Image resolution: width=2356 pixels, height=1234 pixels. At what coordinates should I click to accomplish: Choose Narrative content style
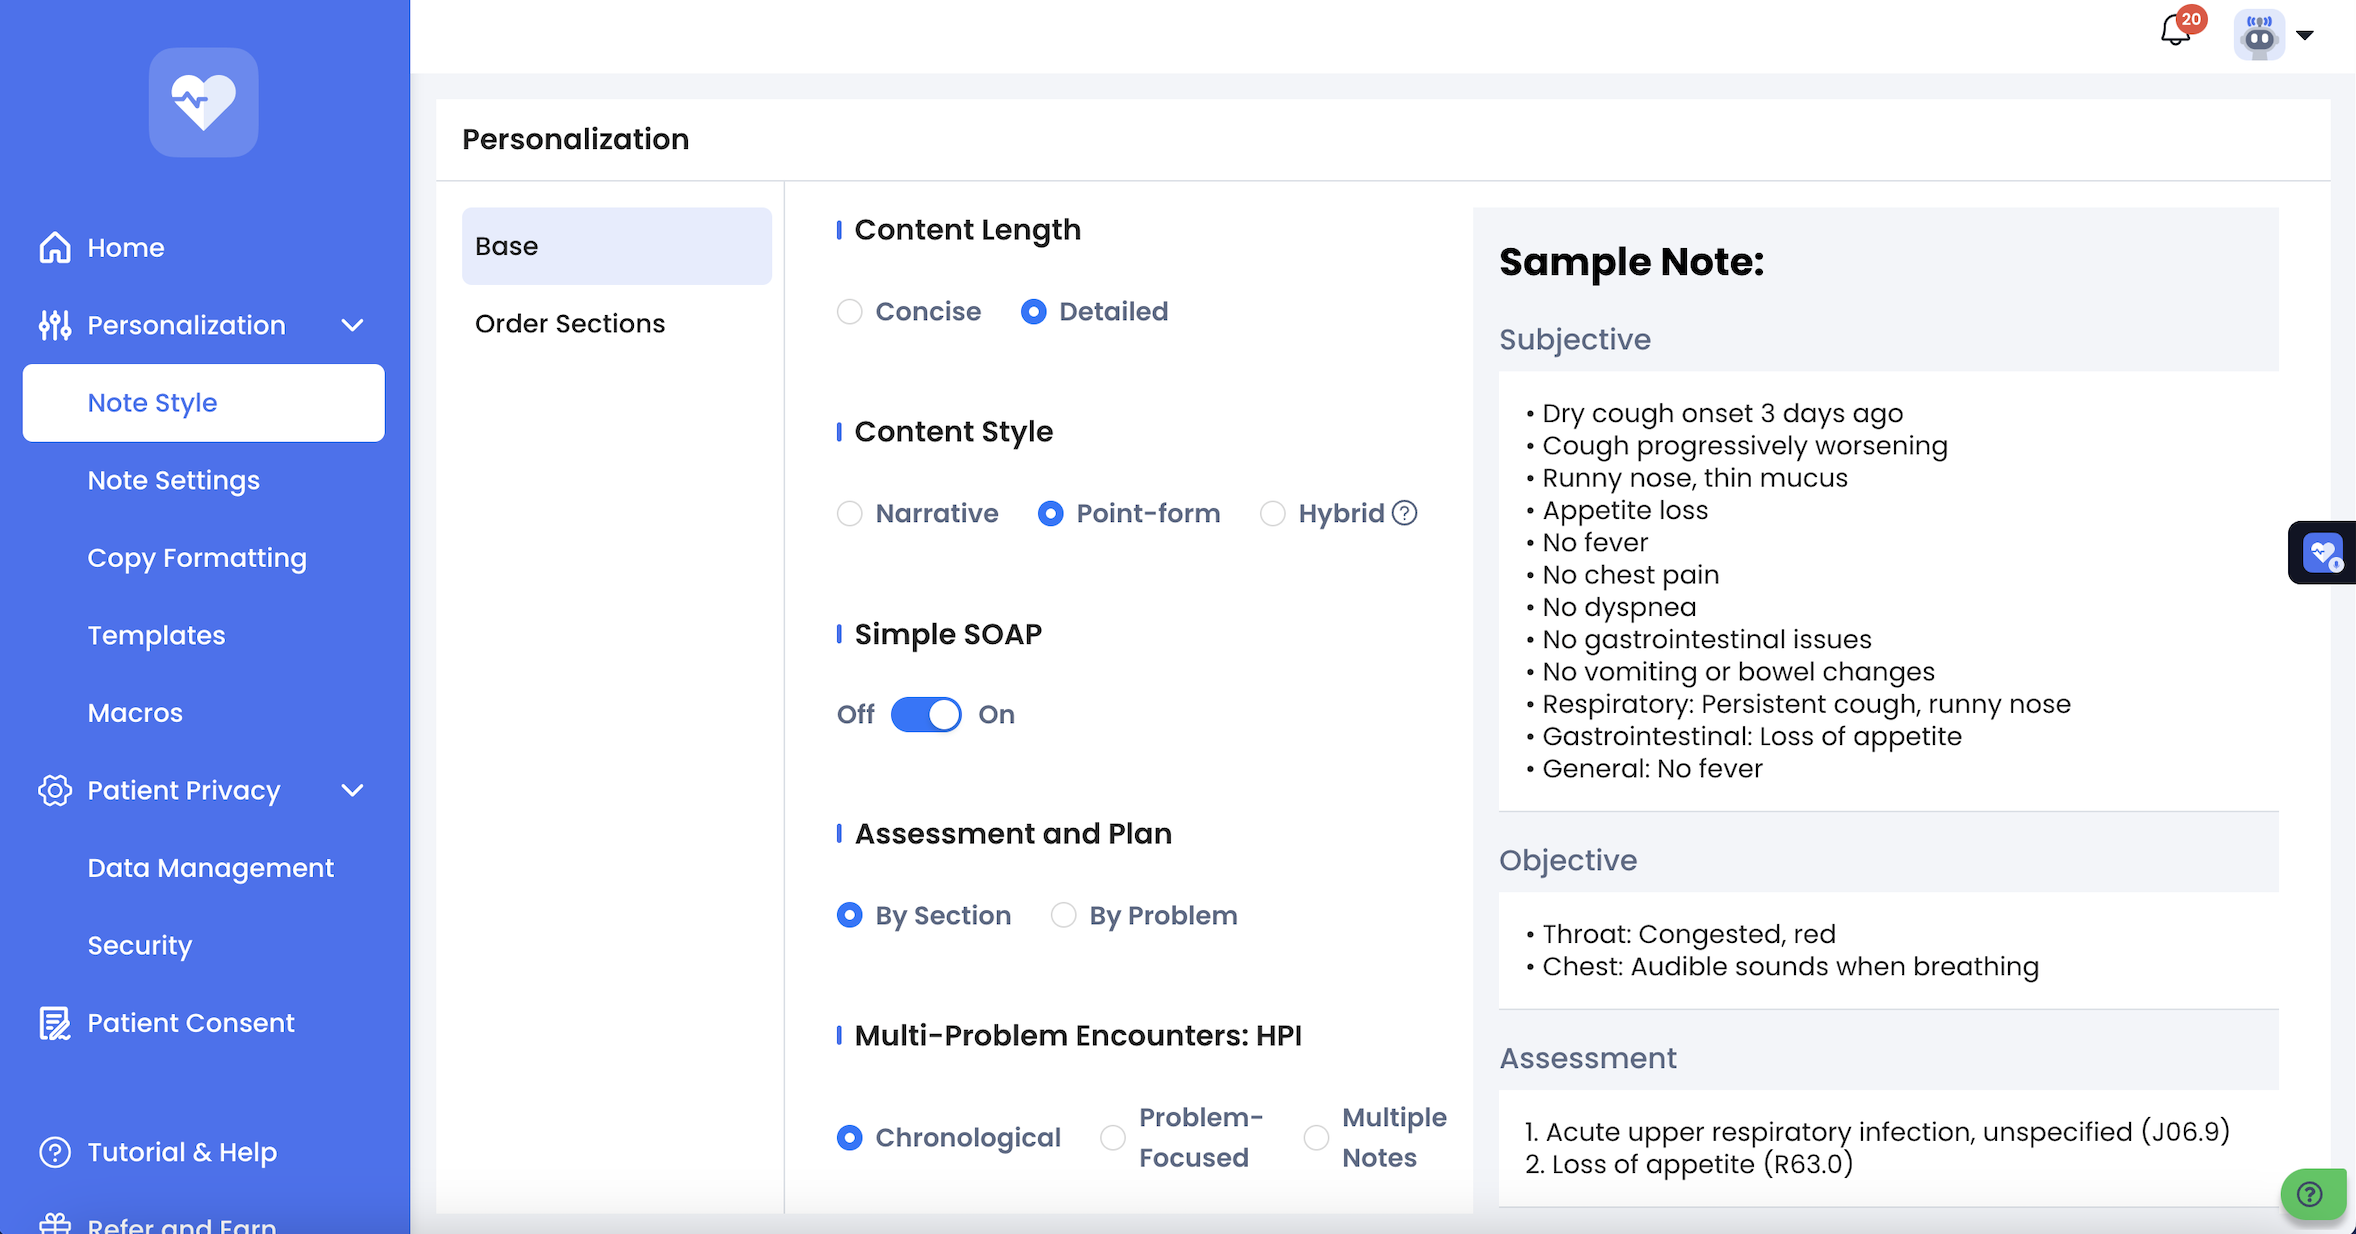pyautogui.click(x=850, y=514)
